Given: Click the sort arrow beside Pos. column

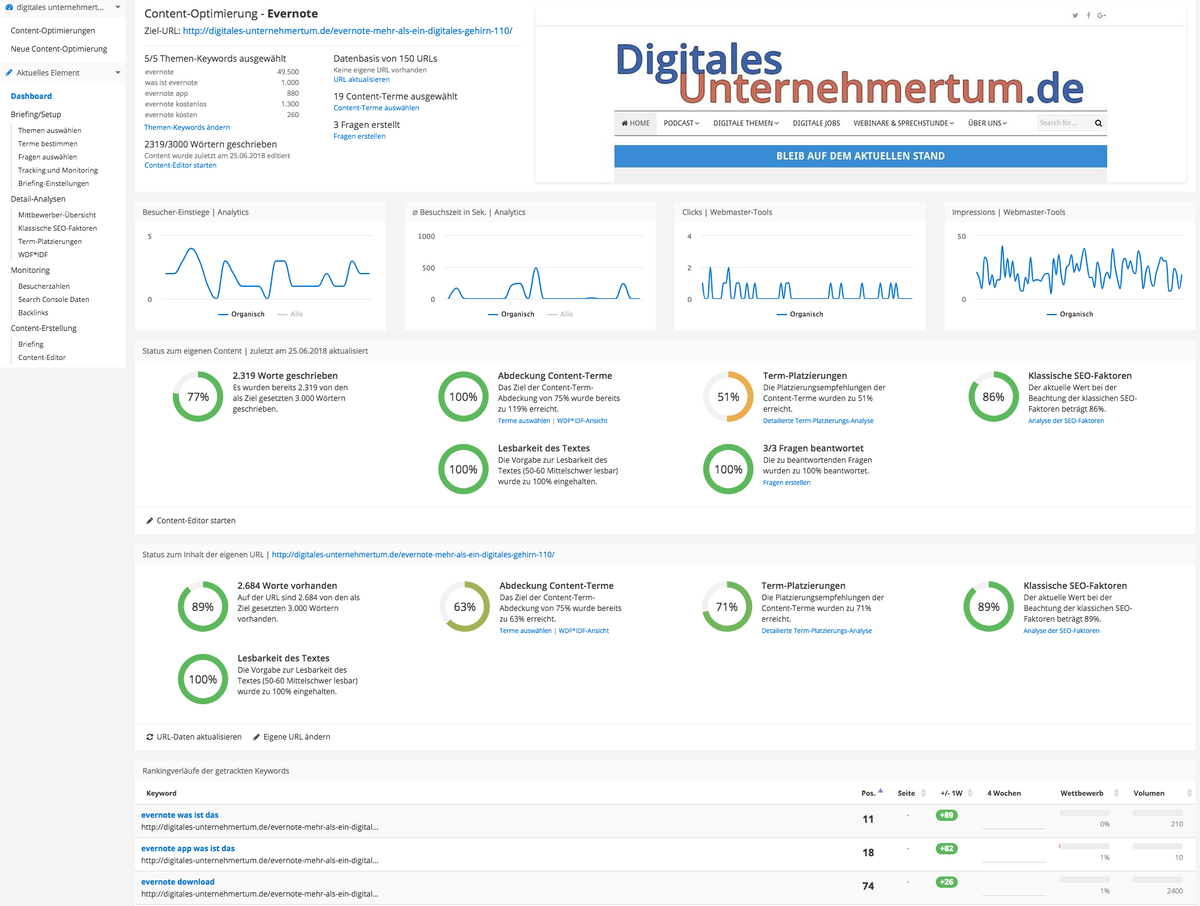Looking at the screenshot, I should click(x=880, y=791).
